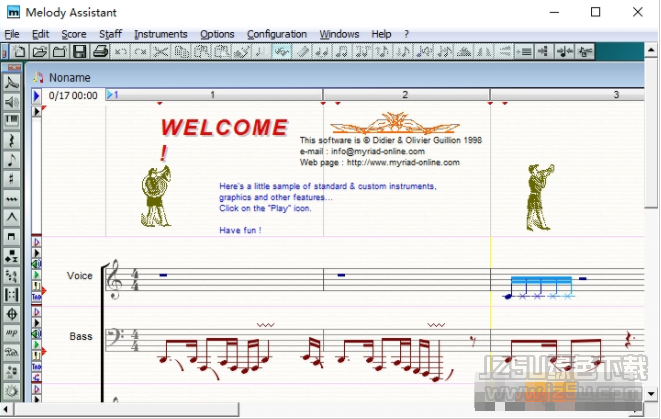Screen dimensions: 661x419
Task: Click measure 3 in the ruler
Action: 616,95
